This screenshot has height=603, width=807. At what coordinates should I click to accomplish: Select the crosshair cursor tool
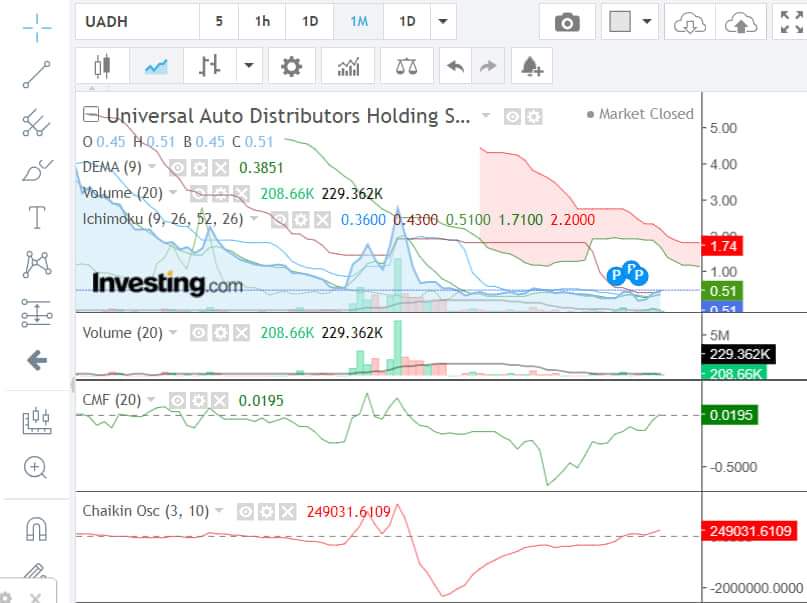[37, 27]
